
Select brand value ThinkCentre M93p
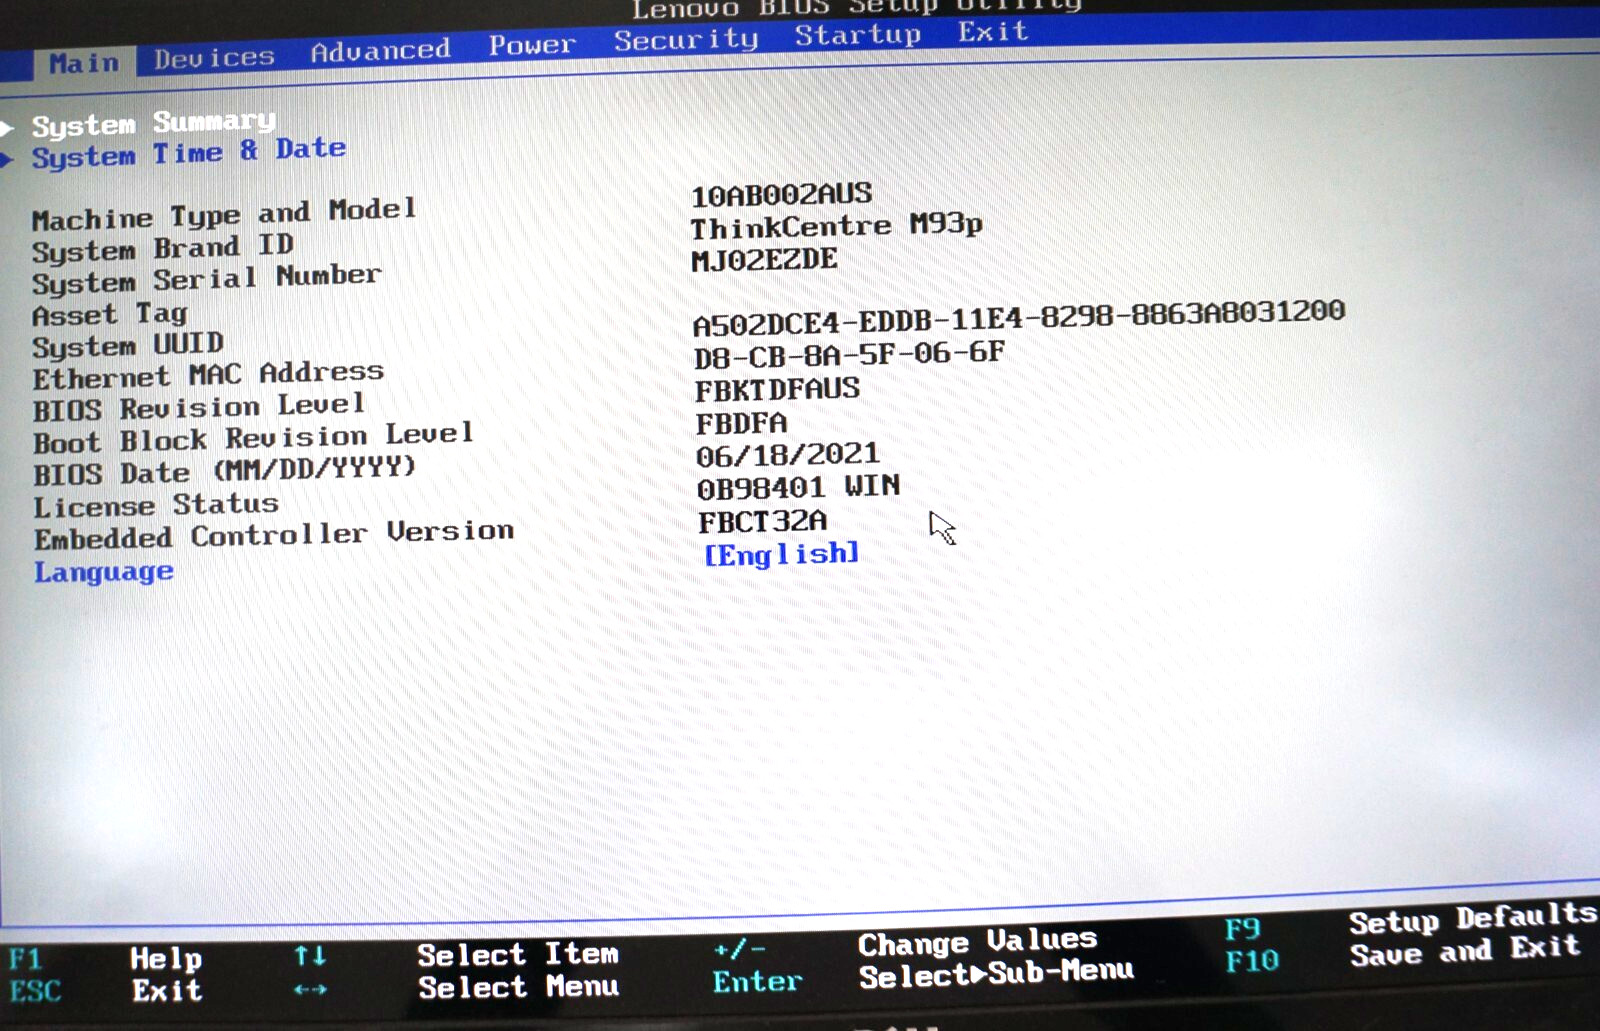click(x=836, y=227)
